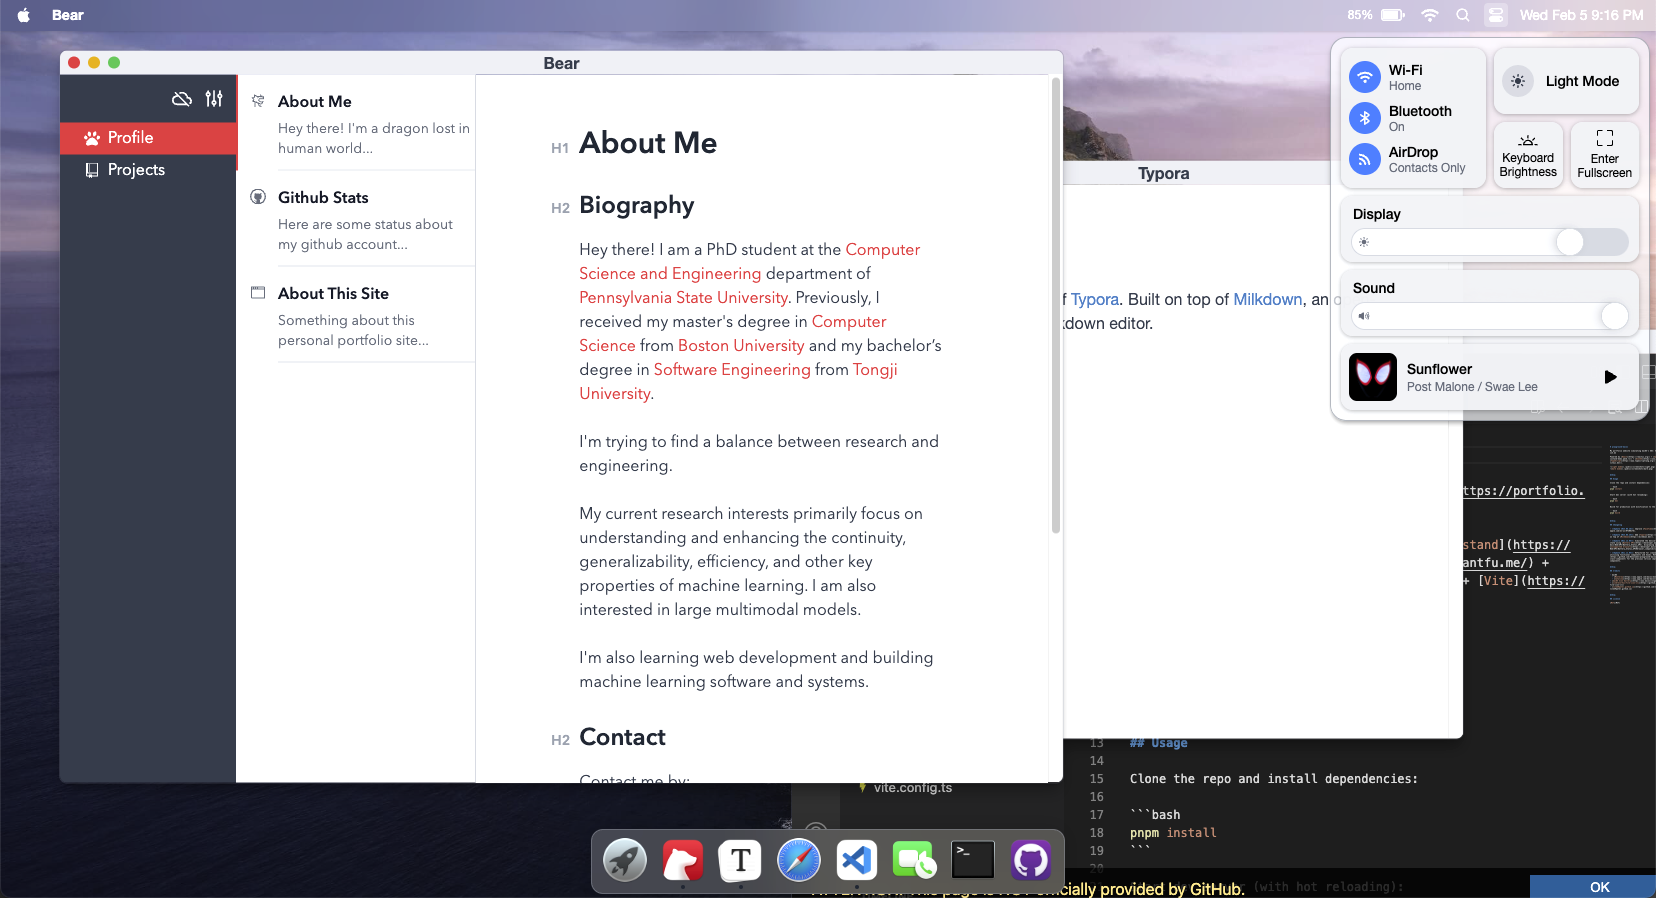Click the notebook icon beside Projects

92,170
